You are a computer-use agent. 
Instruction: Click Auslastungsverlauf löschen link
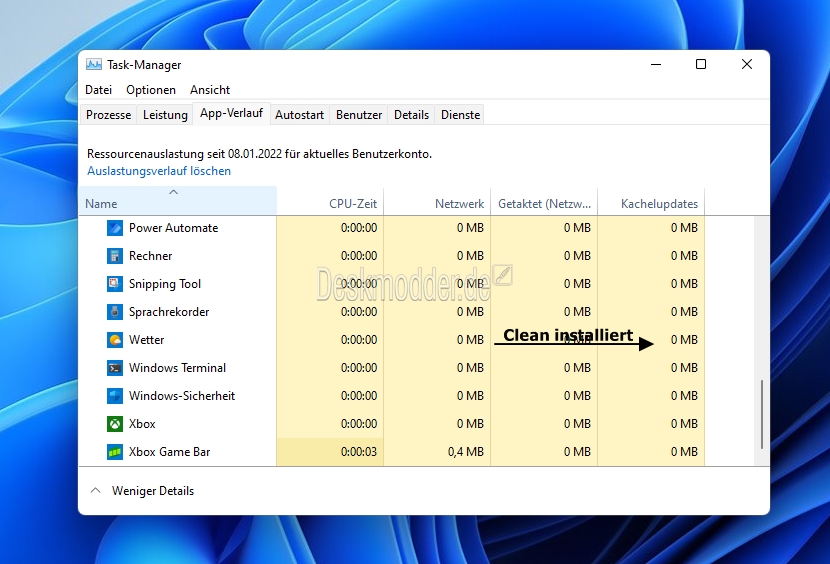pyautogui.click(x=159, y=171)
